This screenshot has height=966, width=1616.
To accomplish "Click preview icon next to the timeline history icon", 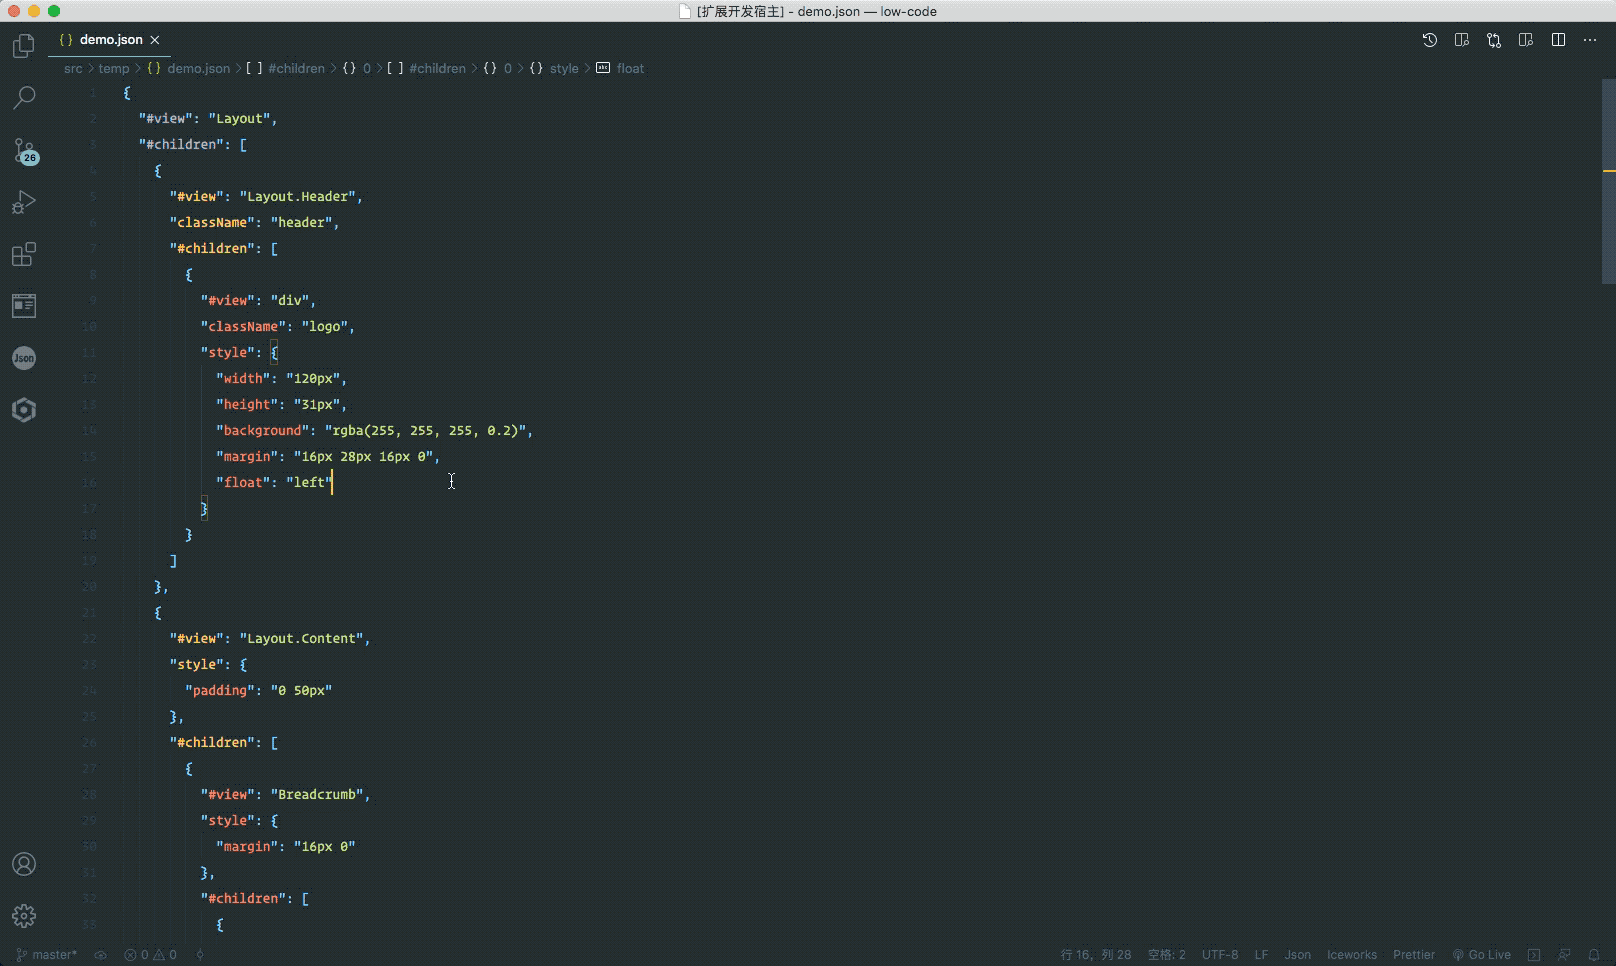I will pos(1462,40).
